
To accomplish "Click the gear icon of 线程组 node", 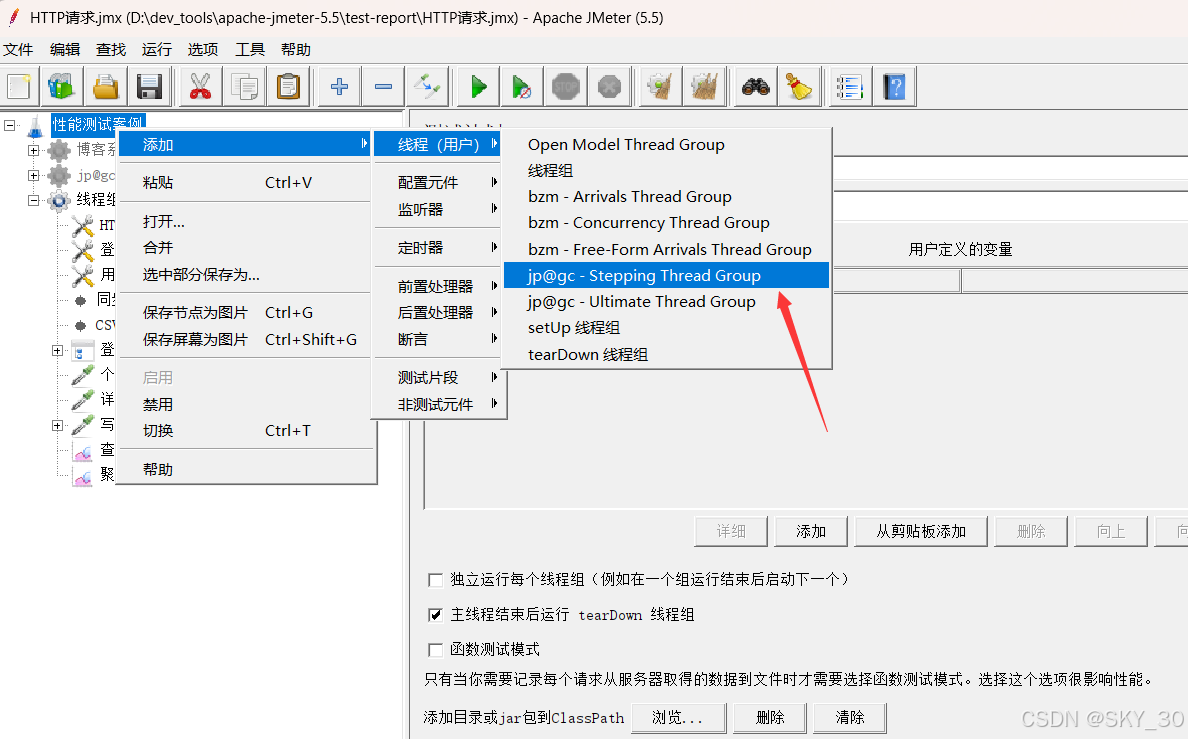I will (x=59, y=200).
